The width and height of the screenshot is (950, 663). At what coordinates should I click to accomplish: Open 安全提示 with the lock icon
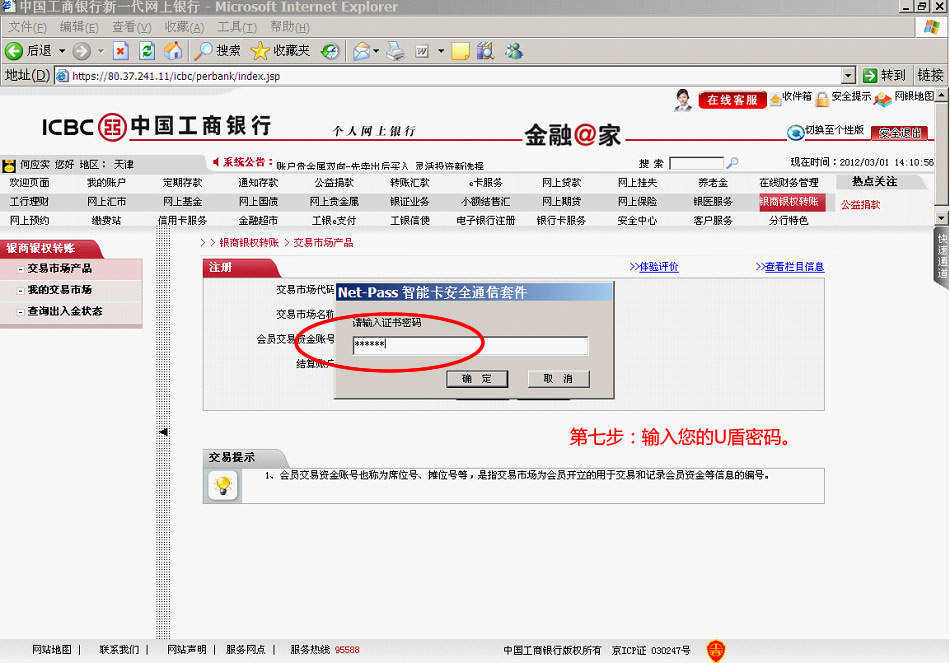tap(843, 98)
